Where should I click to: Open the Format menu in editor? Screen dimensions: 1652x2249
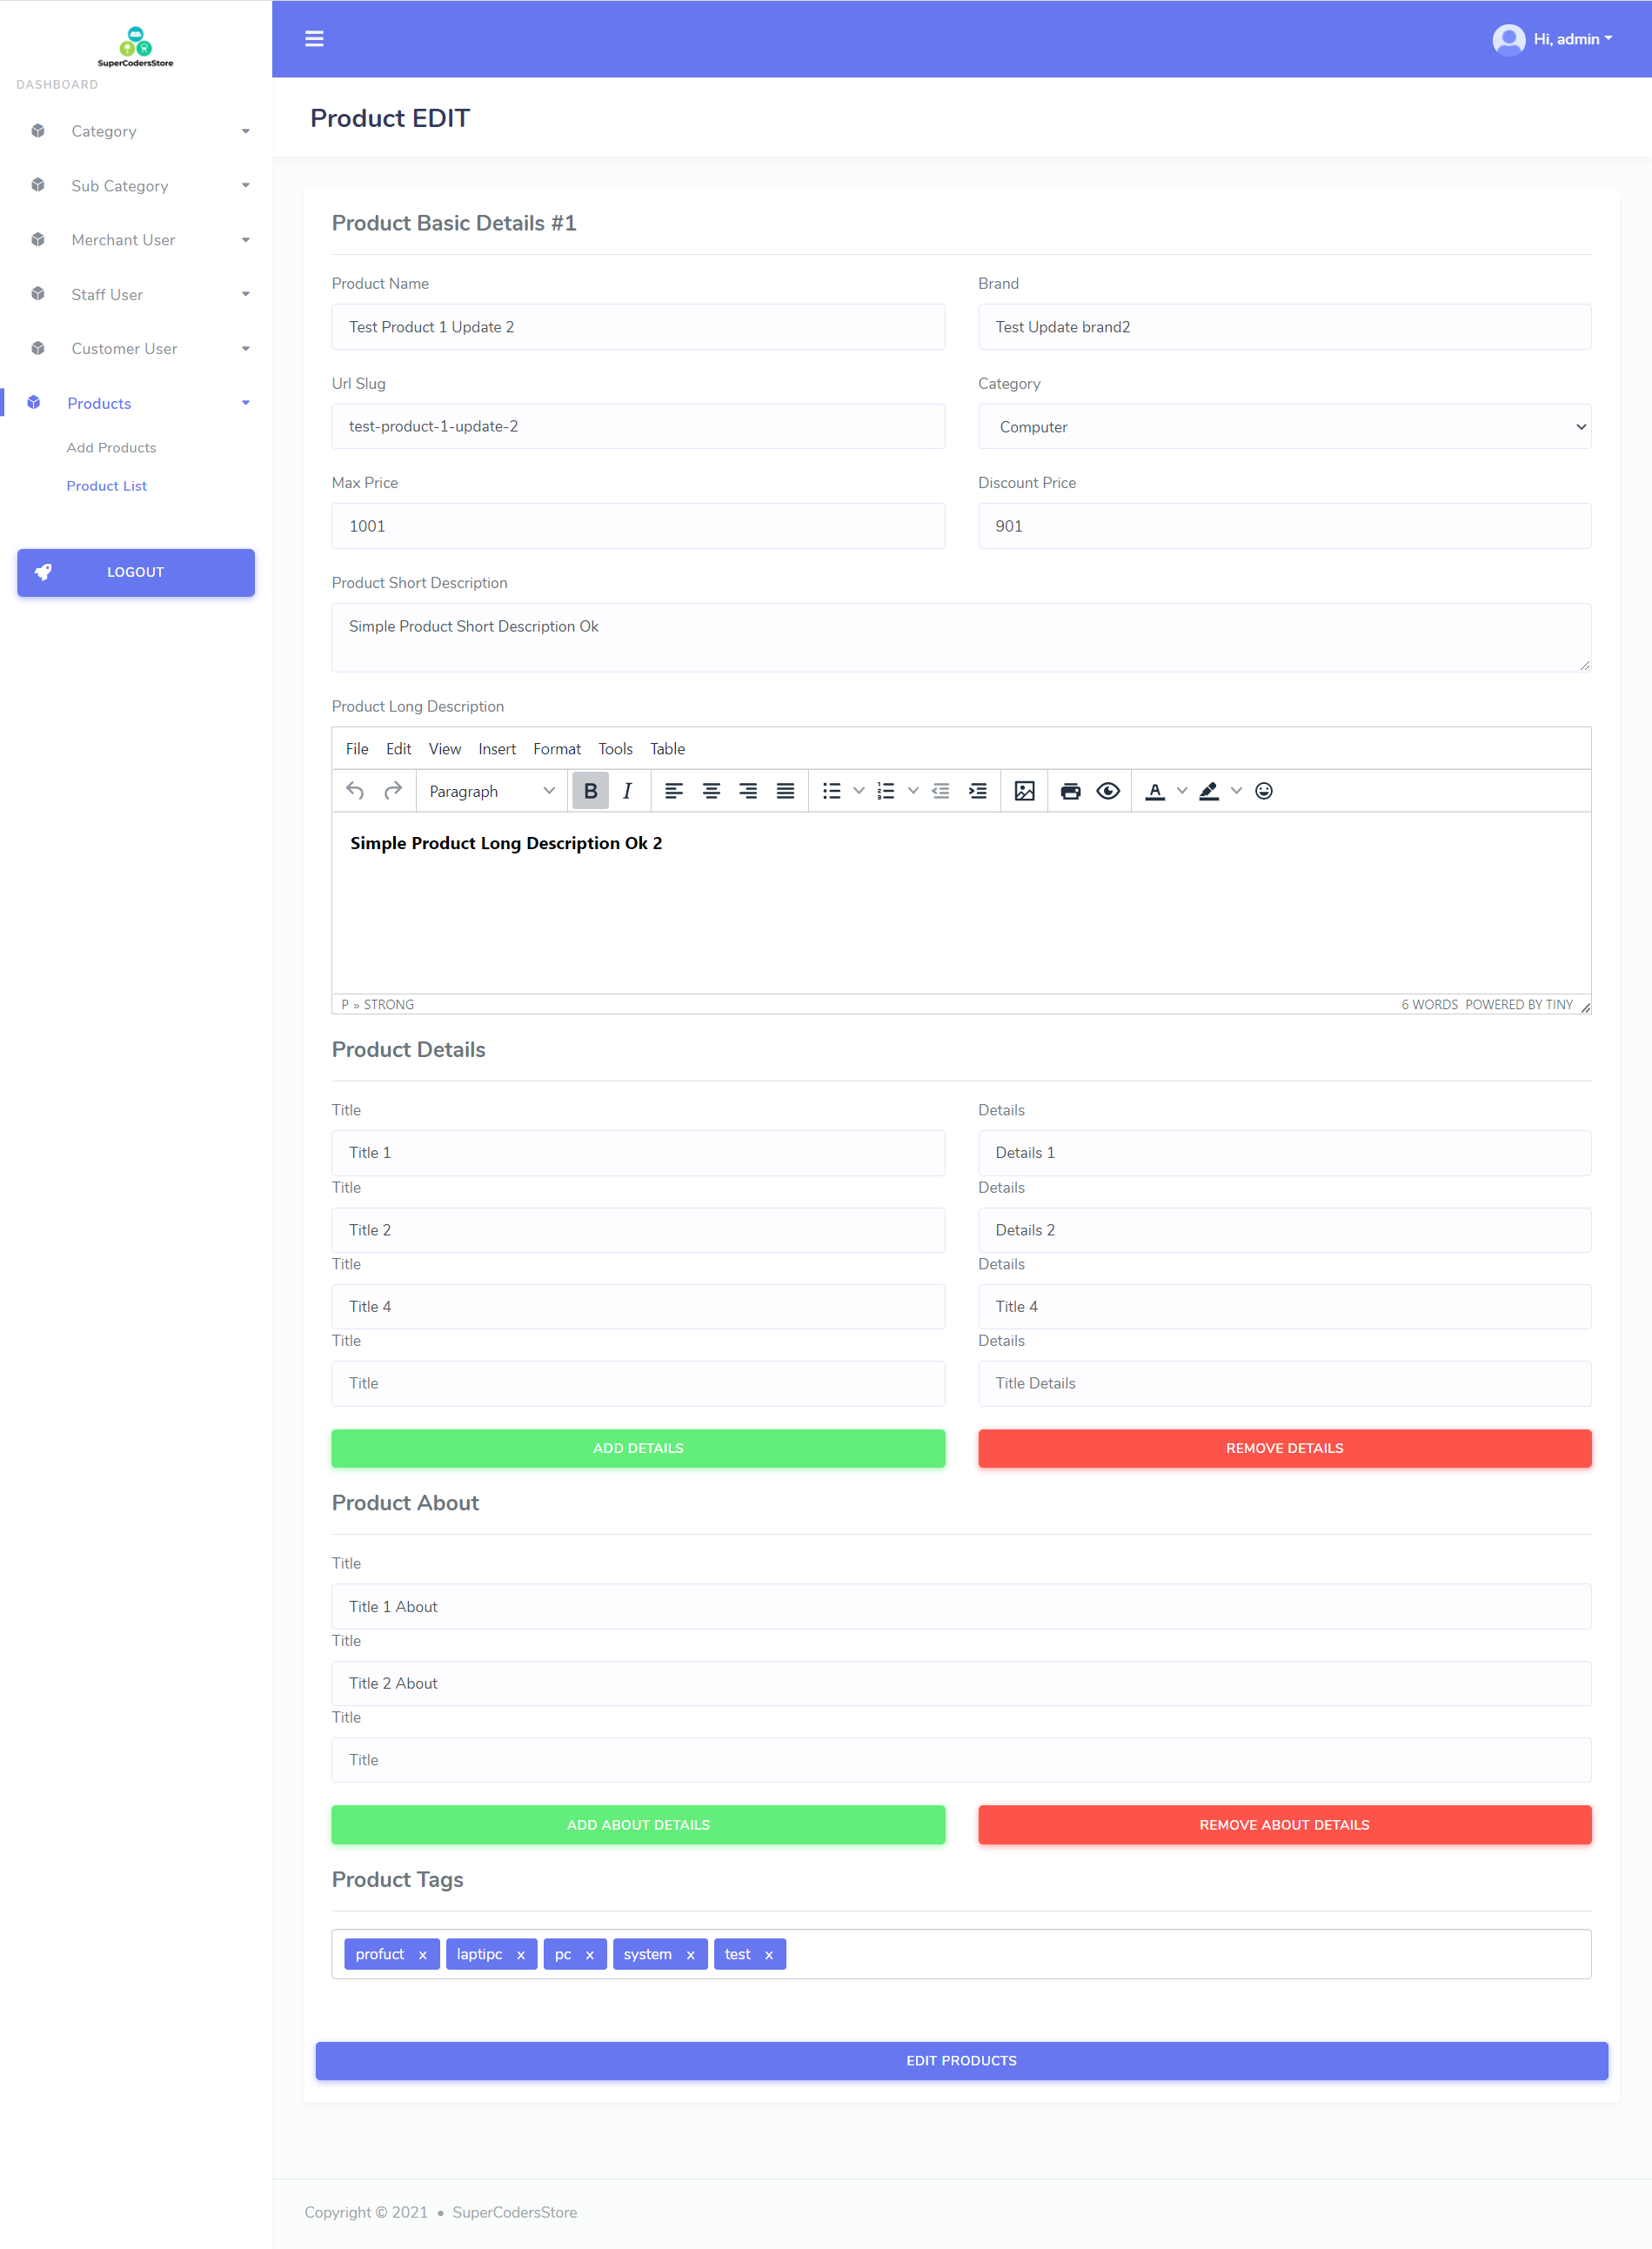556,749
